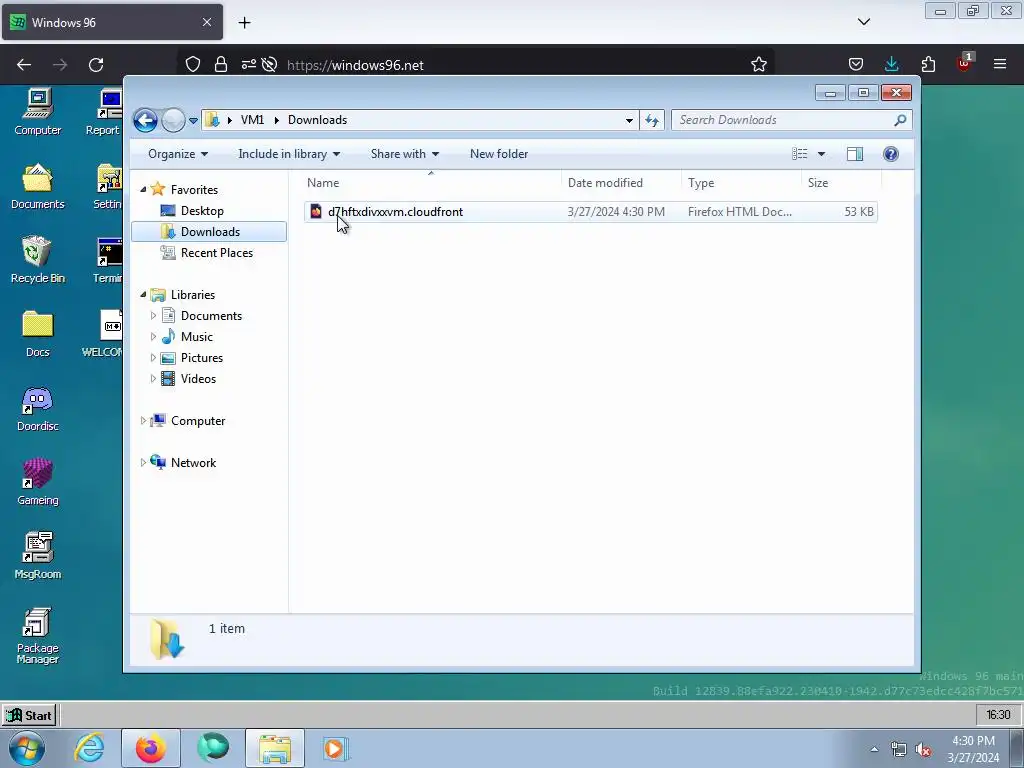The width and height of the screenshot is (1024, 768).
Task: Open Include in library dropdown
Action: (289, 154)
